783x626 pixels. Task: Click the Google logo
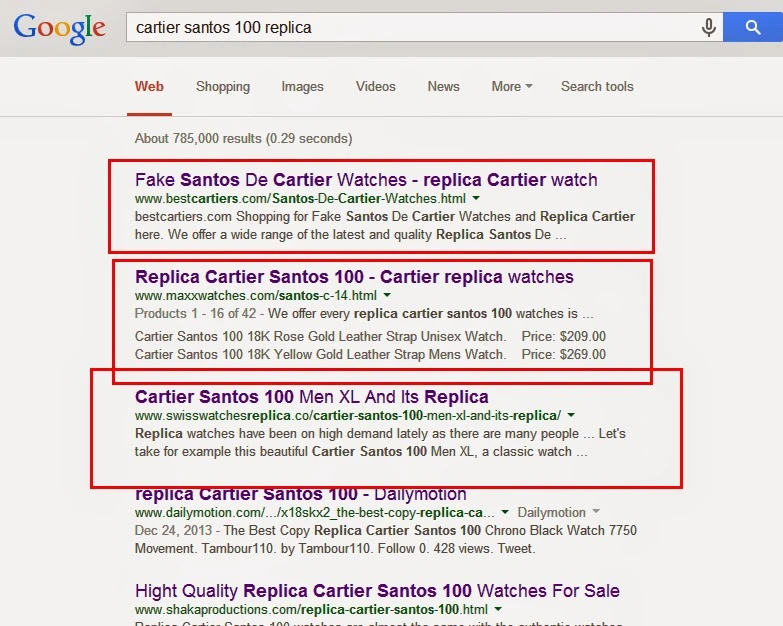[x=59, y=29]
